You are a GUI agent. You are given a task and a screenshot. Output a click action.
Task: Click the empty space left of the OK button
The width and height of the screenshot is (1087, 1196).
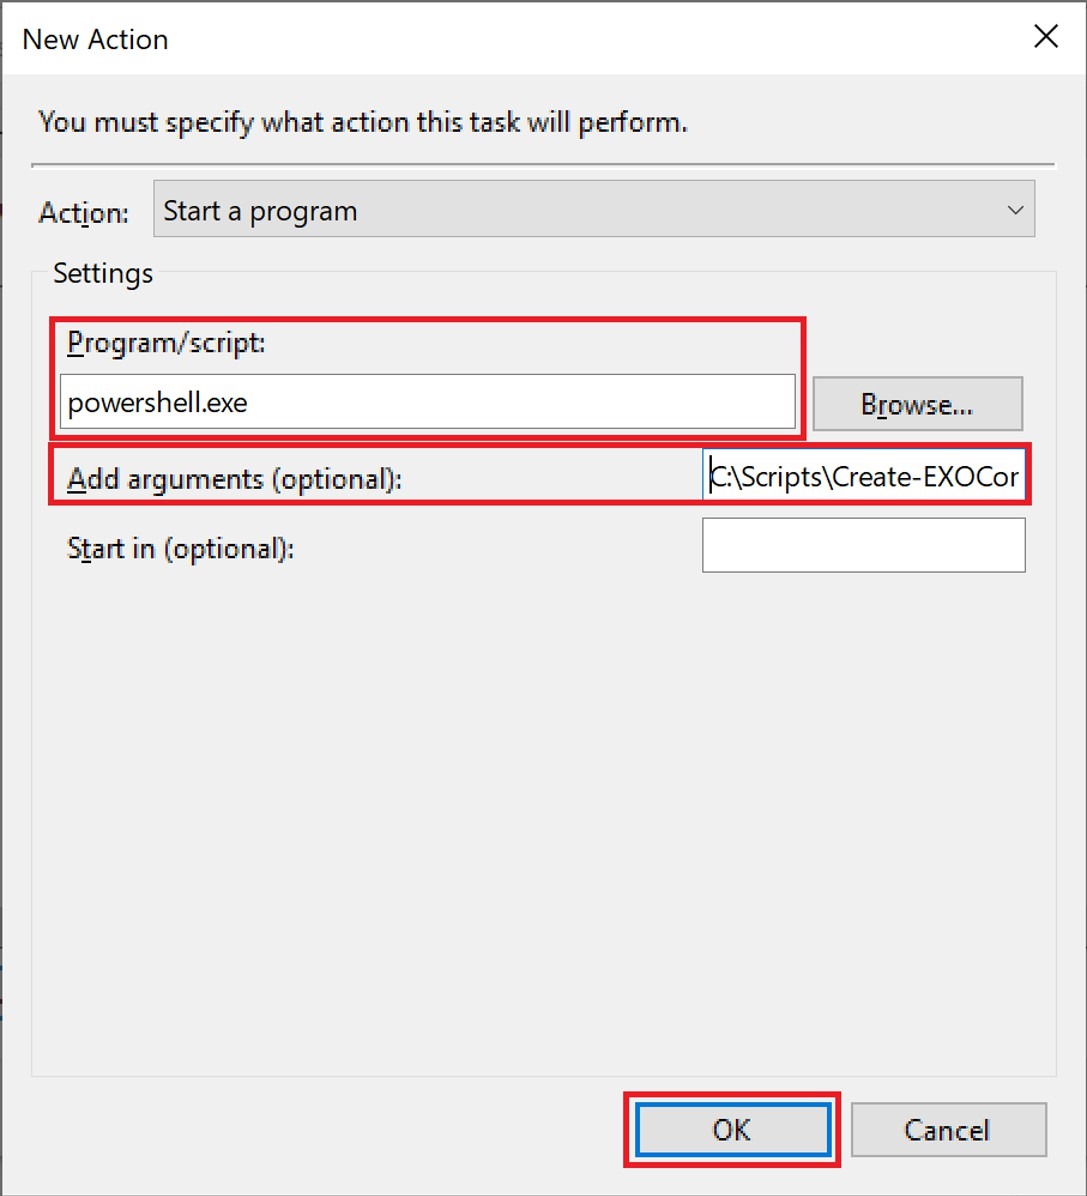pos(330,1130)
